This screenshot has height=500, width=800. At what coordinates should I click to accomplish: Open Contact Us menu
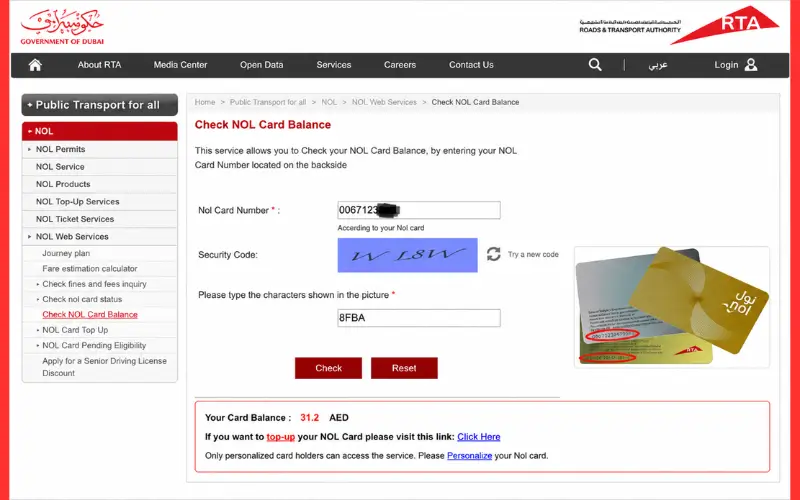pyautogui.click(x=471, y=65)
